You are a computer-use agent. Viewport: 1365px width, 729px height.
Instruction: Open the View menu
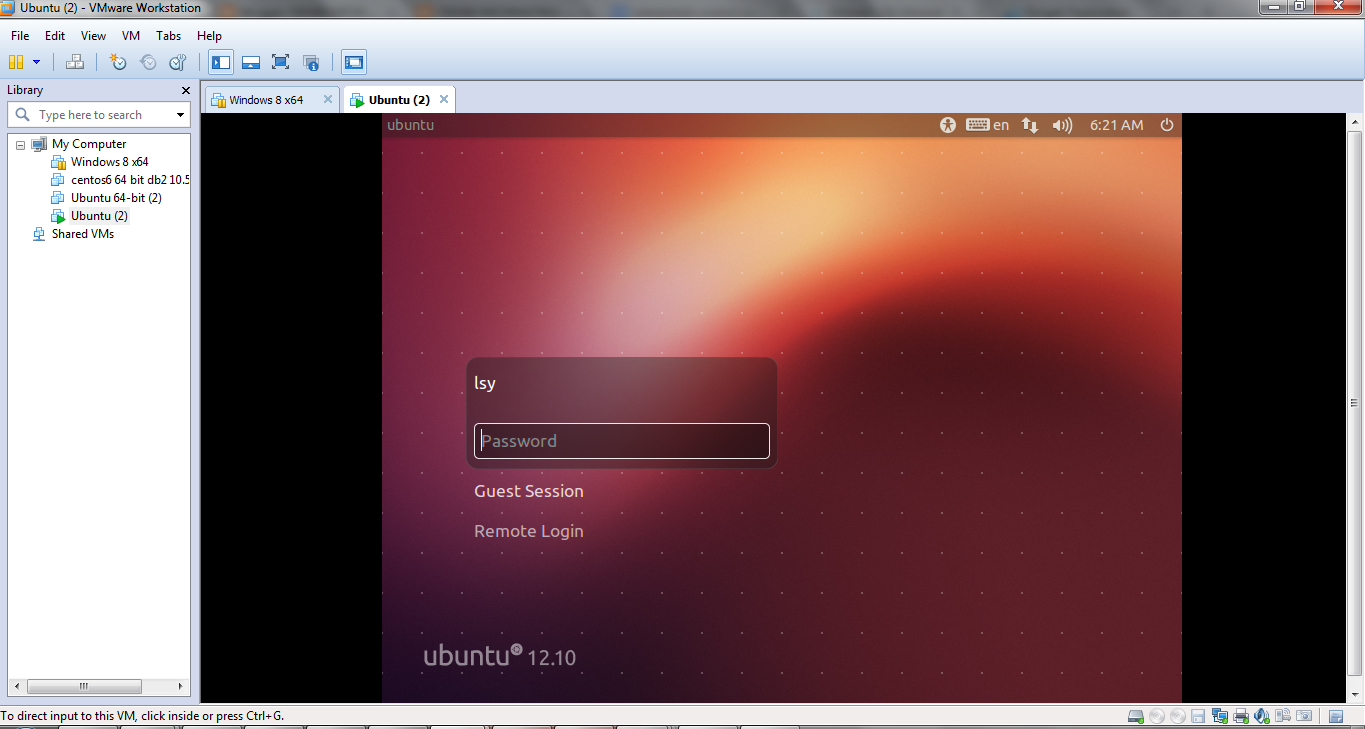click(93, 35)
